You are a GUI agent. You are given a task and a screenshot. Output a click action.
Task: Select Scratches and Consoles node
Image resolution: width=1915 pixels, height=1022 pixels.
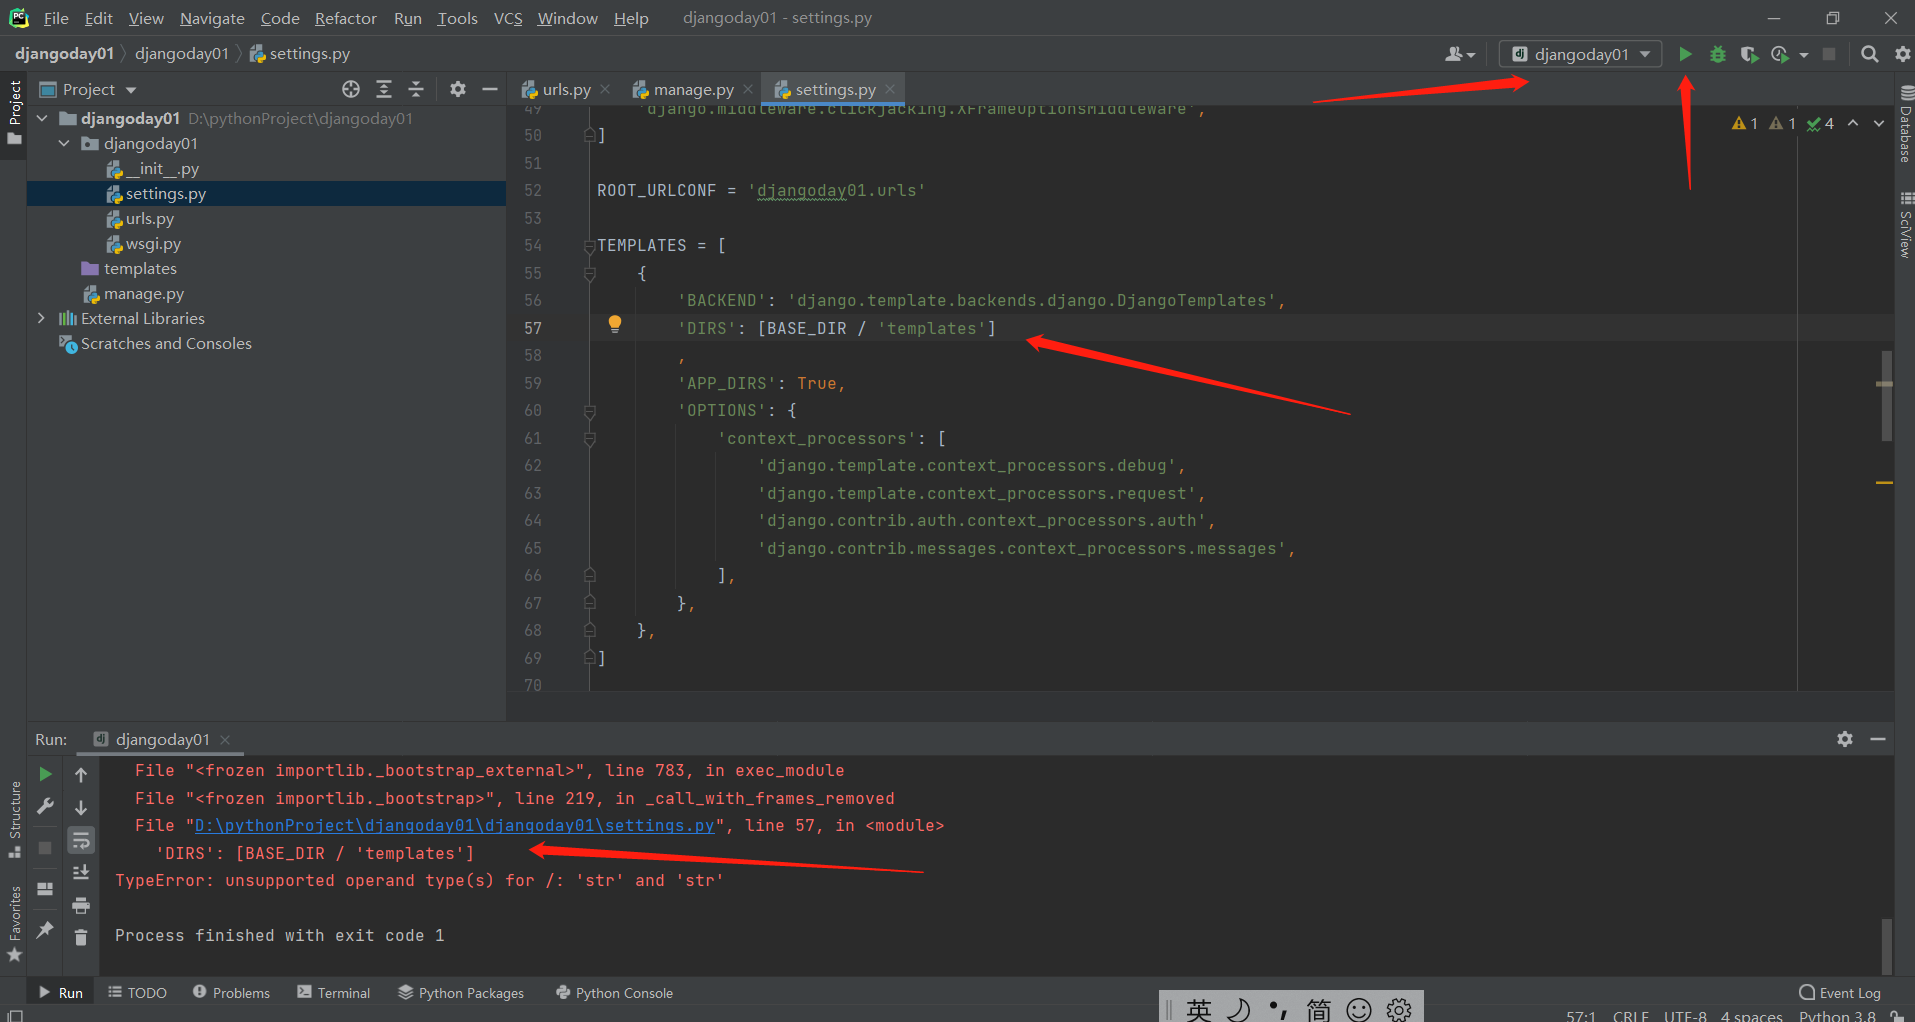[x=166, y=344]
